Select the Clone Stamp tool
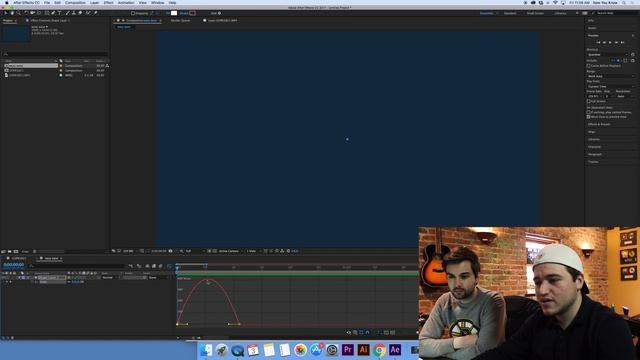The image size is (640, 360). [x=73, y=13]
